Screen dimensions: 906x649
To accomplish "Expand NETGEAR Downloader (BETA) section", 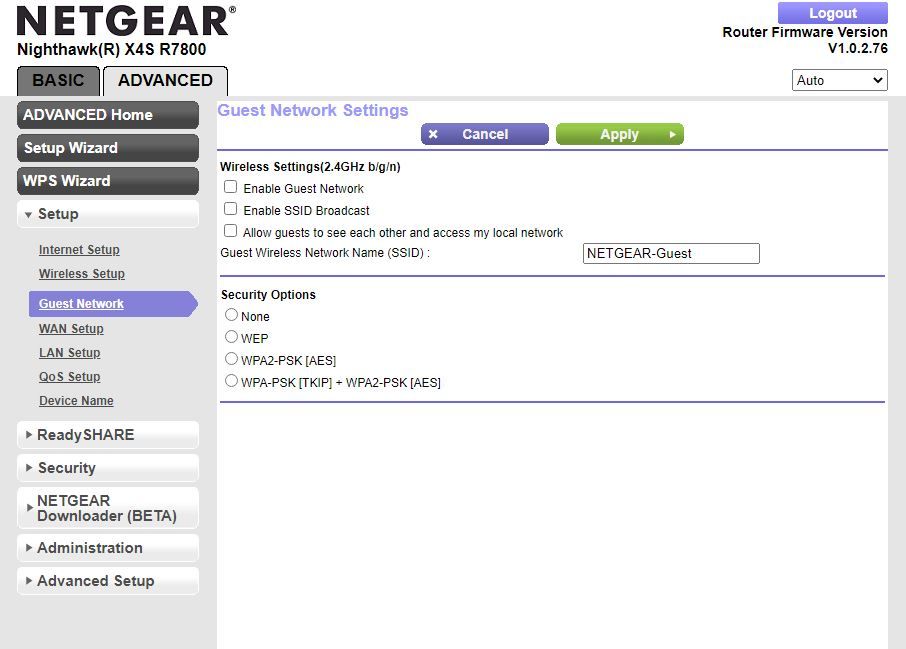I will 108,508.
